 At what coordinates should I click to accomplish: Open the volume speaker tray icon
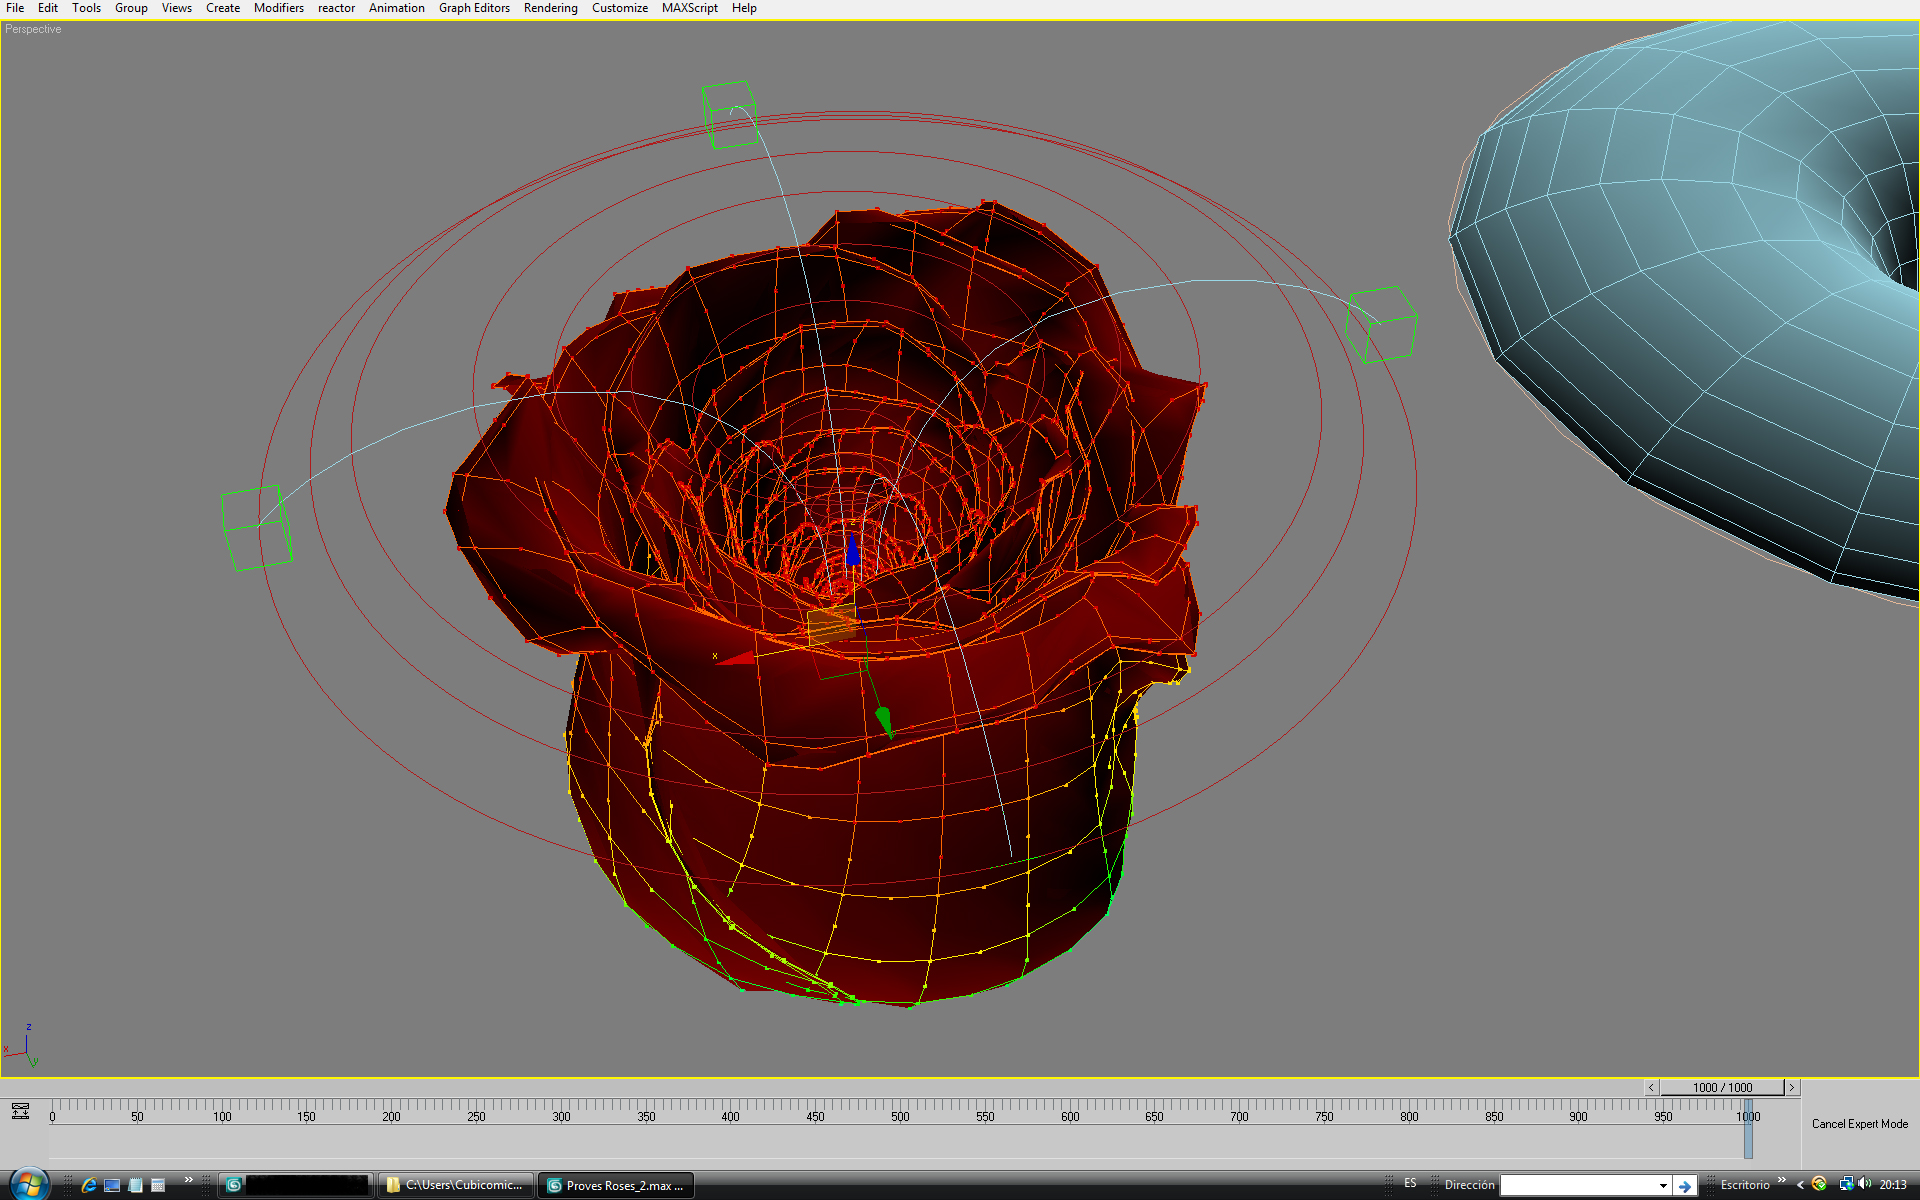(x=1865, y=1184)
